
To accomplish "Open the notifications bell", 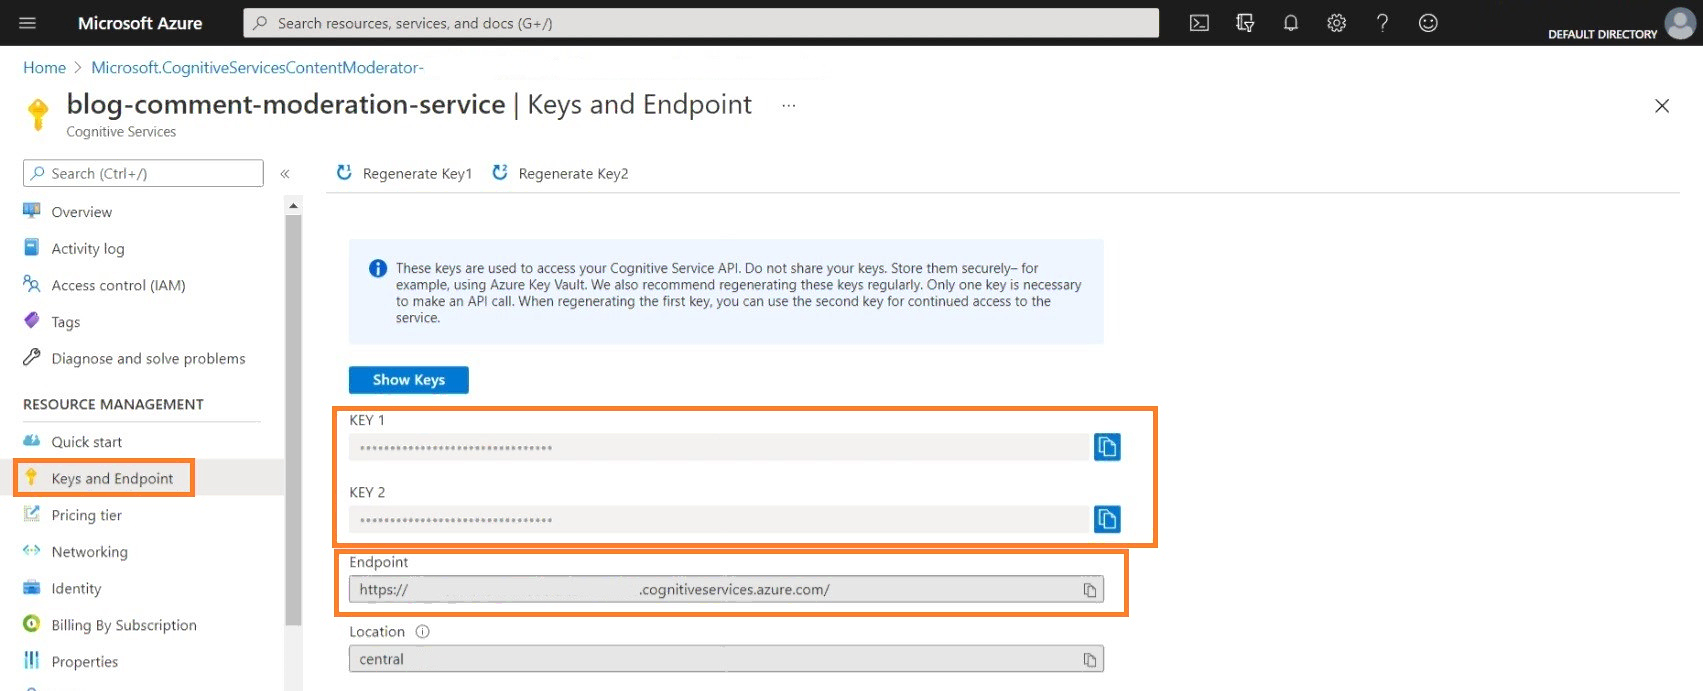I will [x=1291, y=23].
